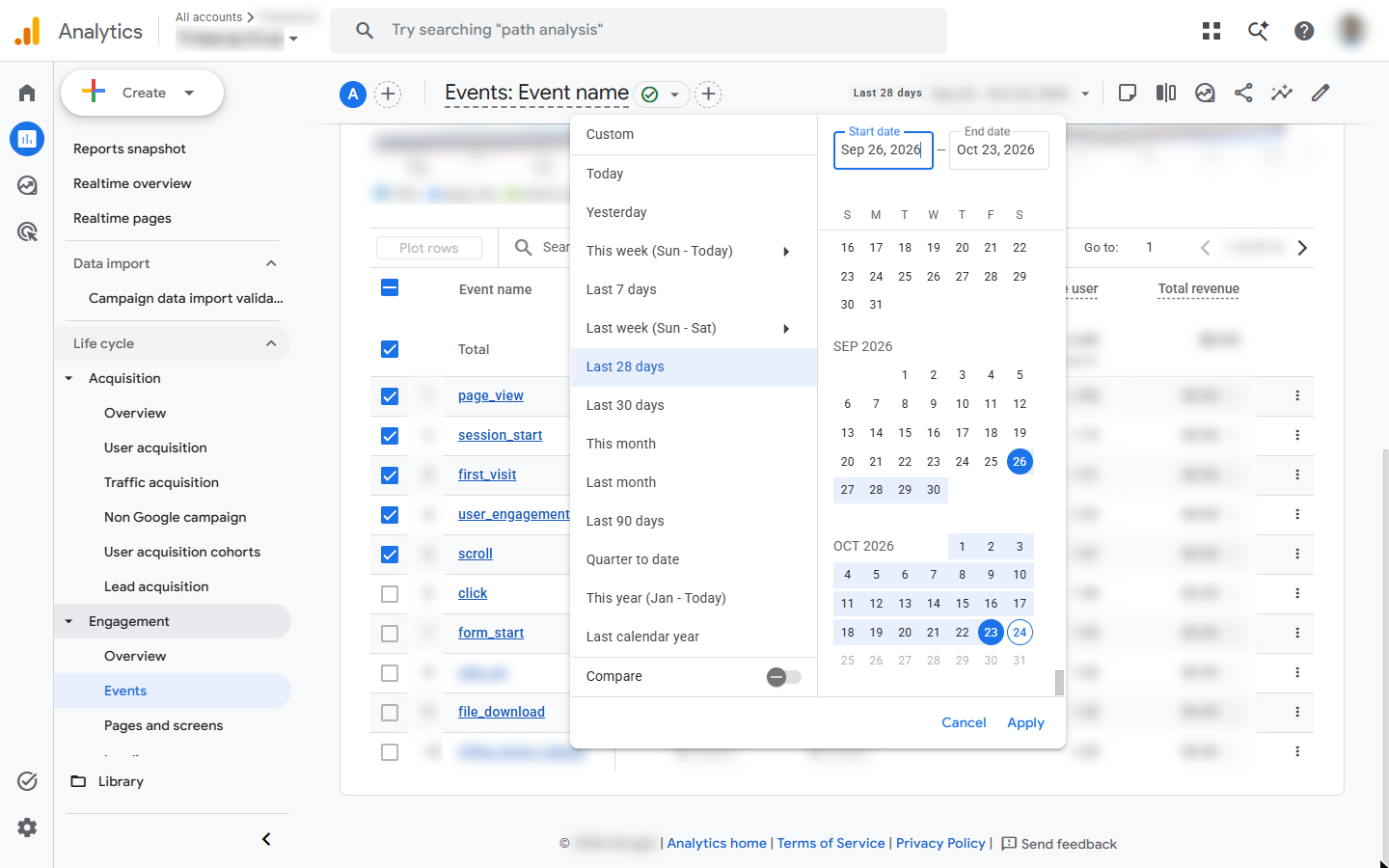
Task: Open the annotations note icon
Action: [x=1127, y=93]
